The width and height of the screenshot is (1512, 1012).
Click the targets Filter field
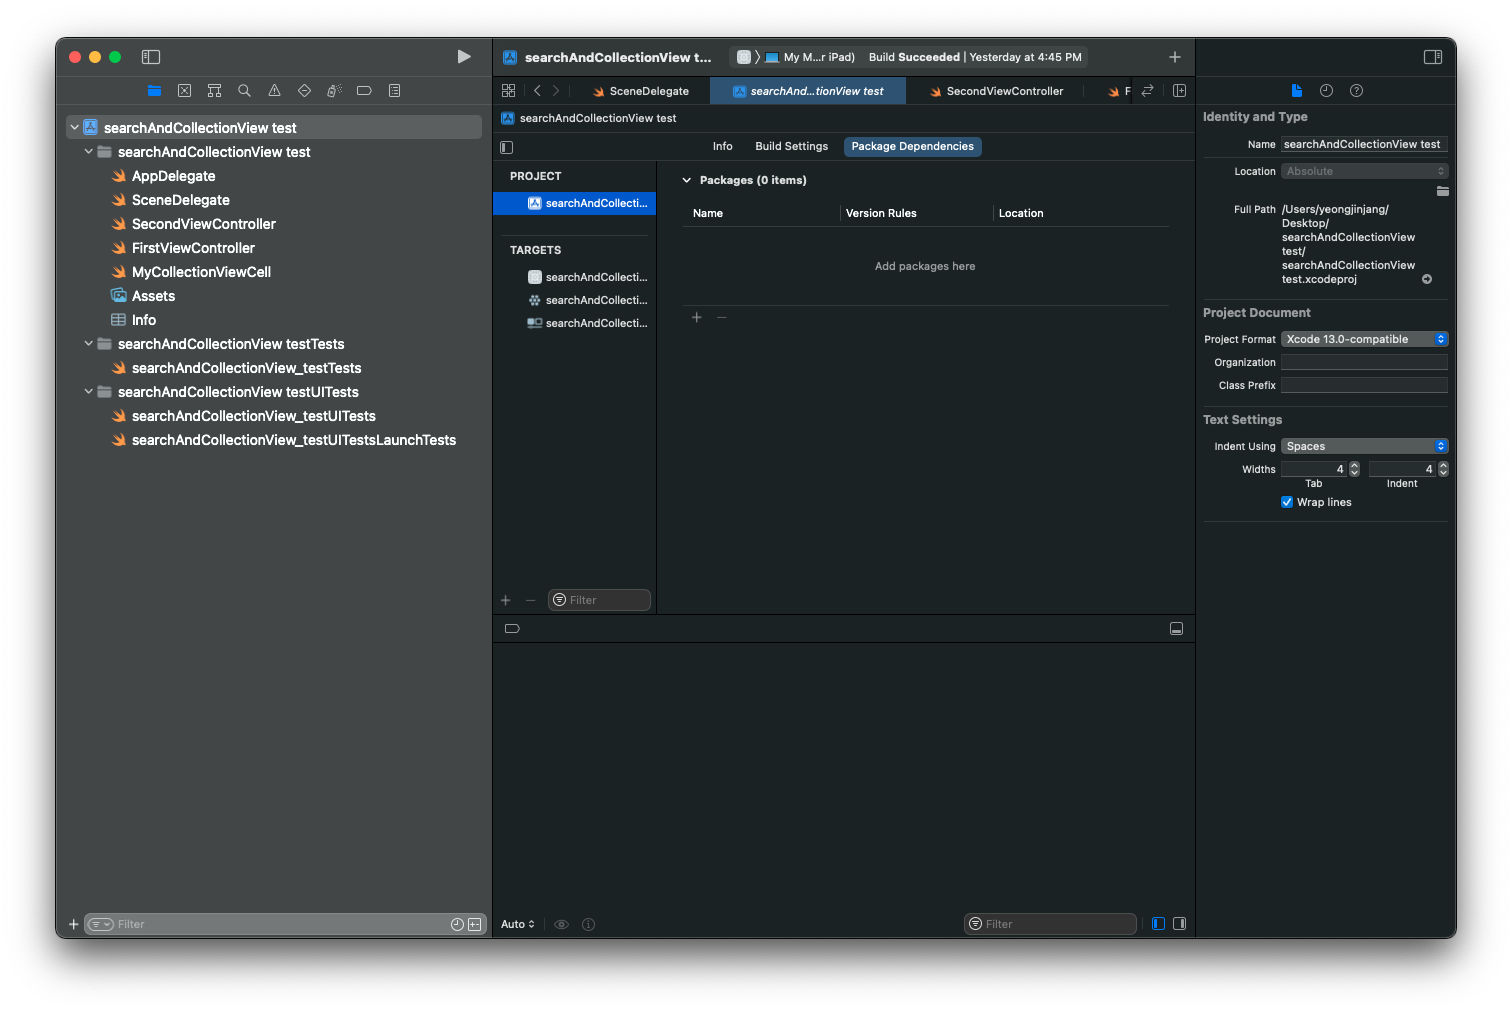(x=599, y=600)
